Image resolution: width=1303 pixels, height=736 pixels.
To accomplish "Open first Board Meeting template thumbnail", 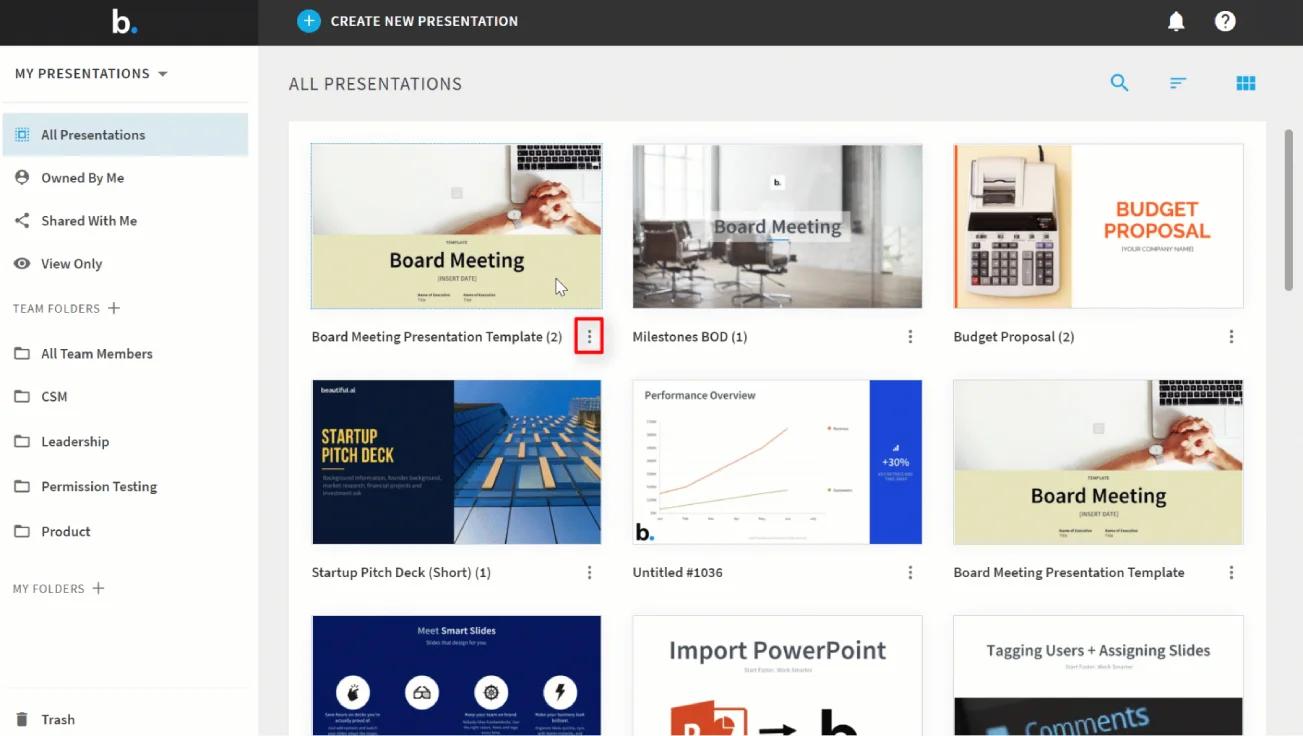I will coord(456,226).
